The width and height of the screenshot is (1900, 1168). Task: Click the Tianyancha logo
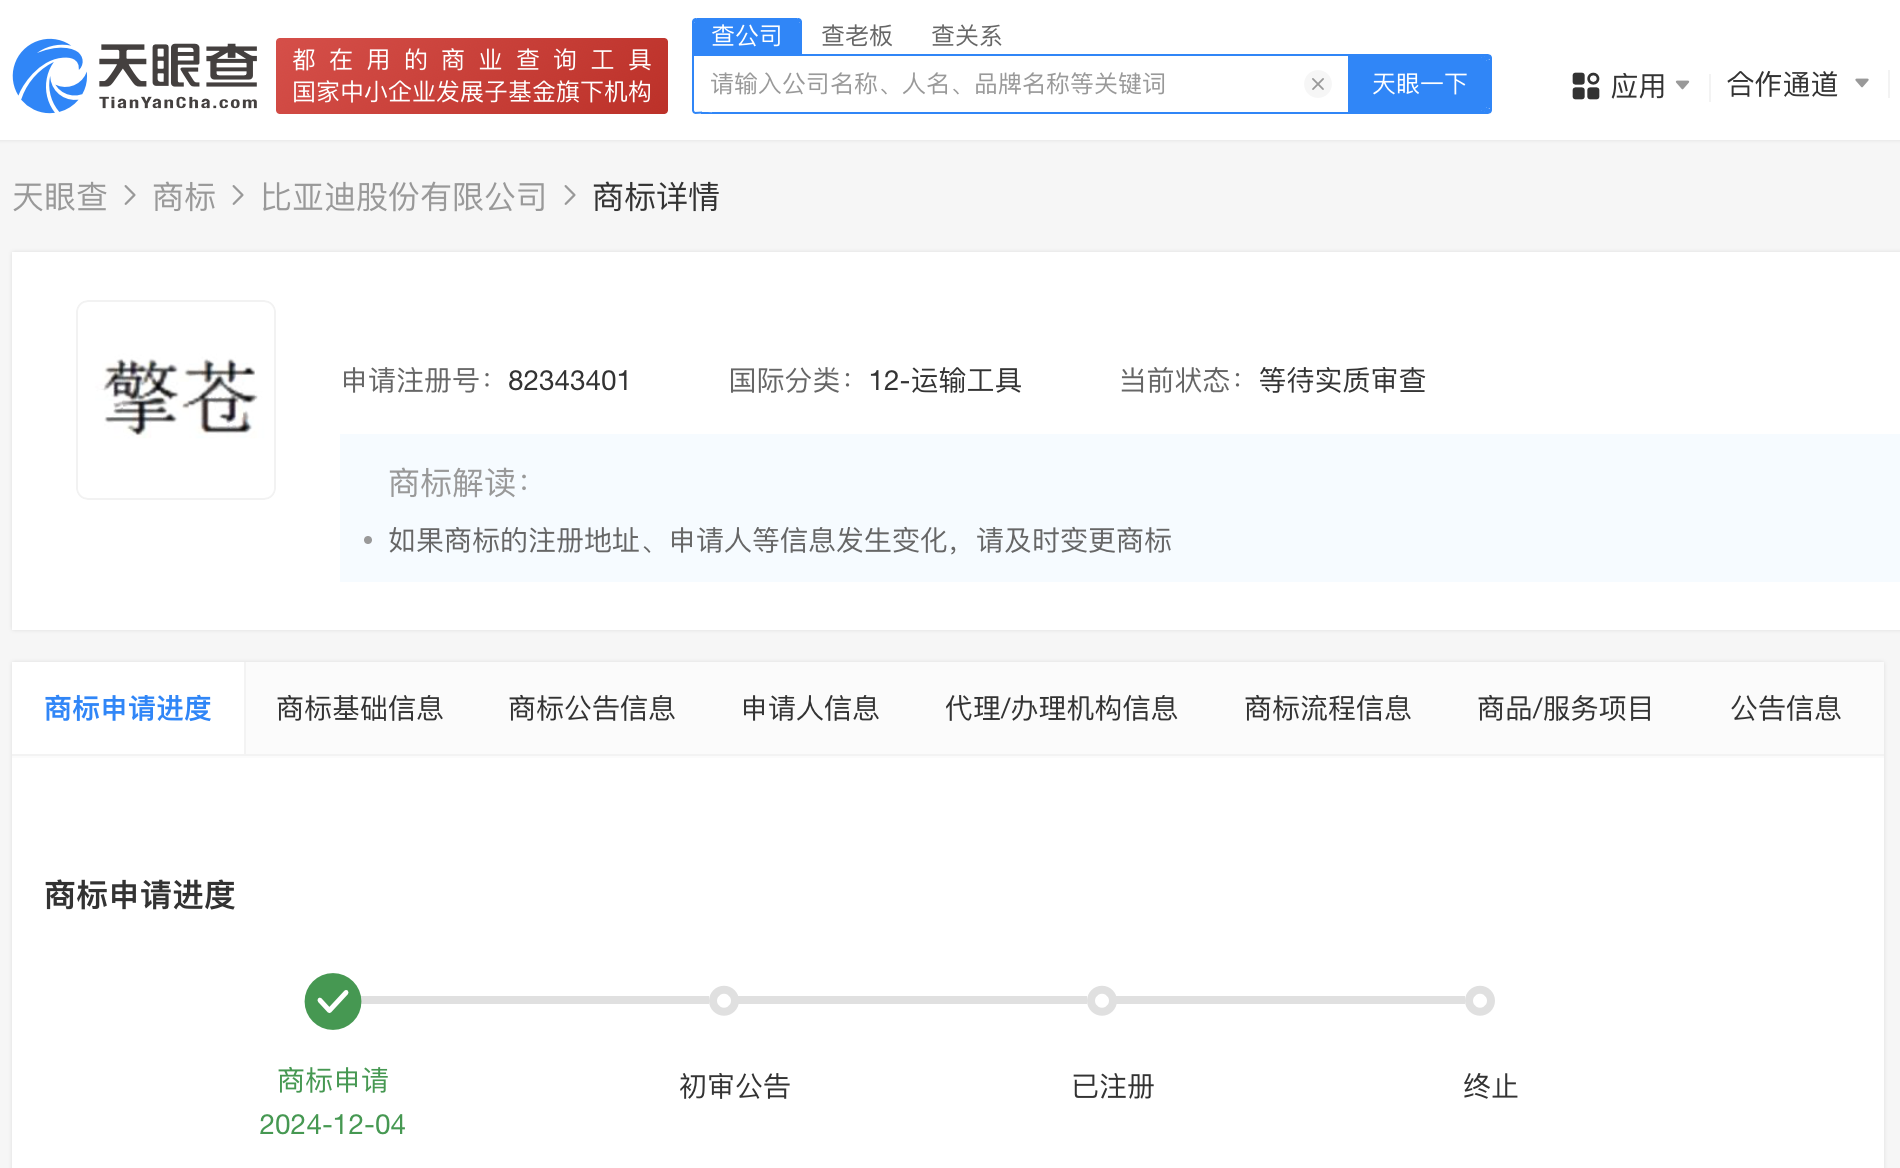point(136,76)
